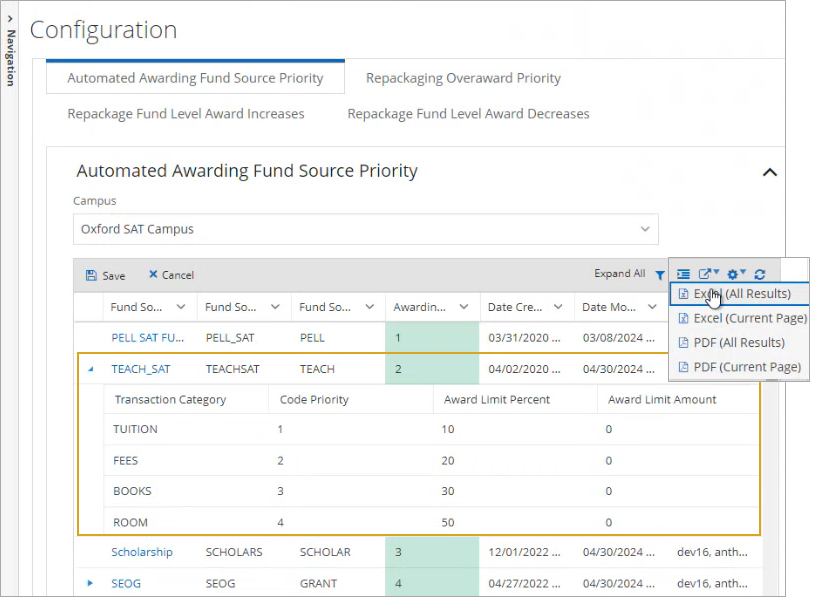Click the 12/01/2022 date created cell

pos(524,552)
